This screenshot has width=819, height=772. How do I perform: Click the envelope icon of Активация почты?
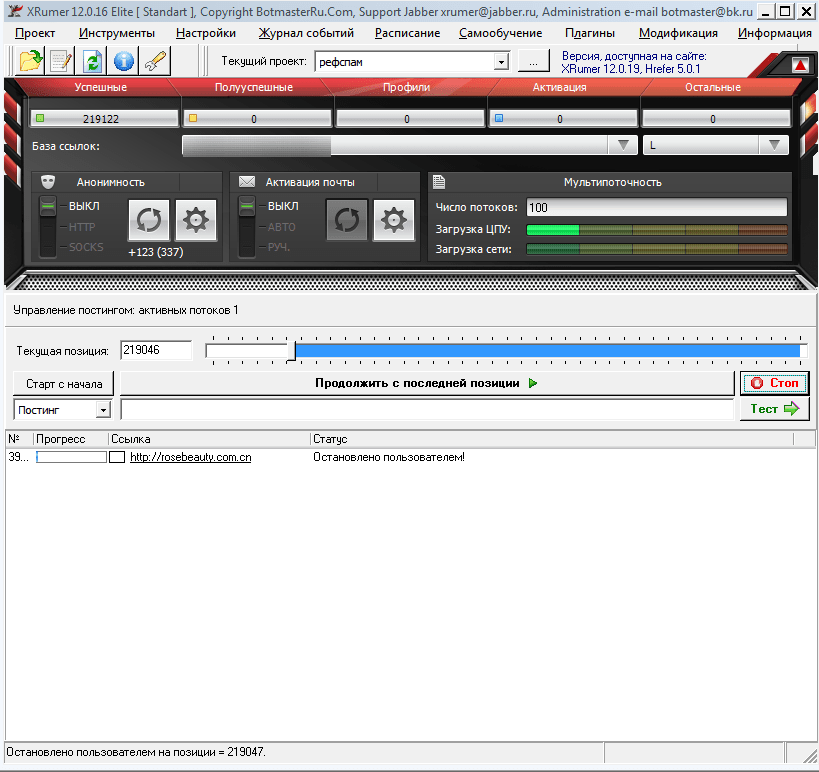click(x=247, y=182)
